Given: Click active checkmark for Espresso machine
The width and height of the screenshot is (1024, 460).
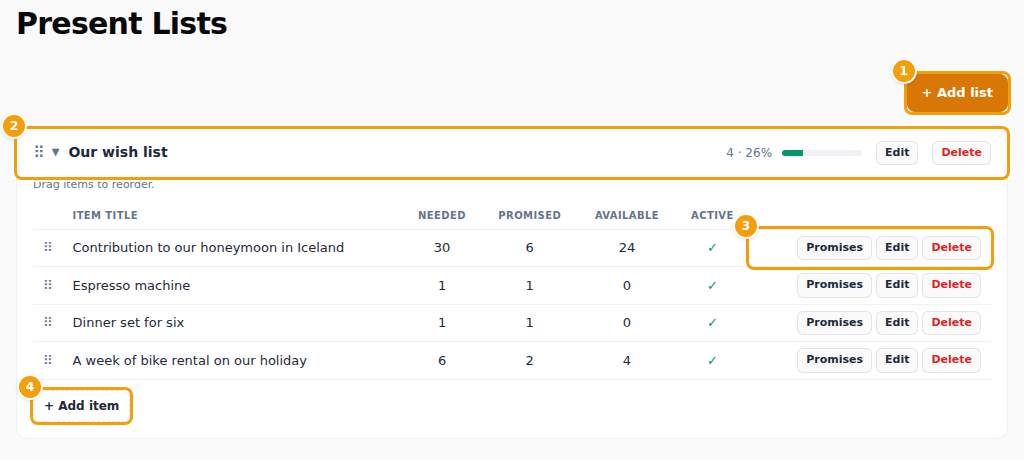Looking at the screenshot, I should pyautogui.click(x=712, y=286).
